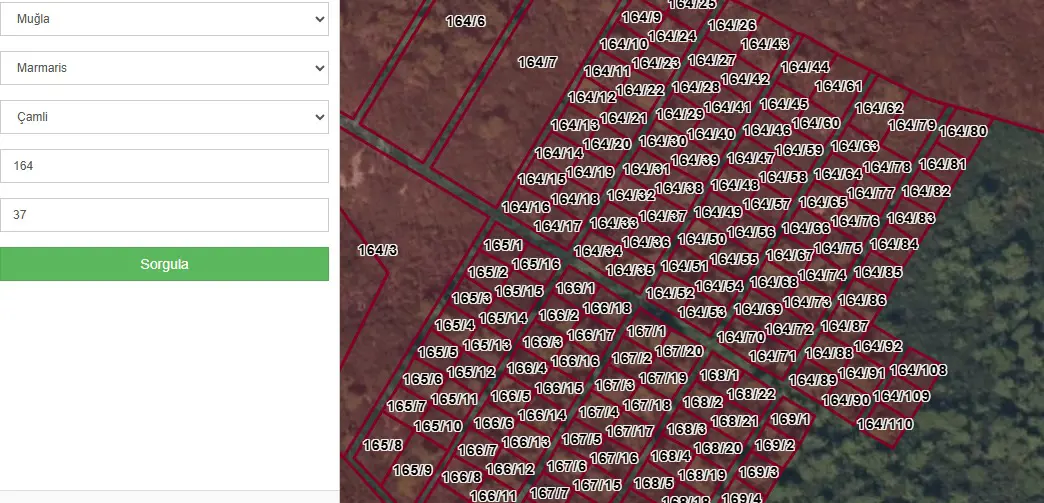The width and height of the screenshot is (1044, 503).
Task: Select parcel label 164/44 on the map
Action: pyautogui.click(x=805, y=67)
